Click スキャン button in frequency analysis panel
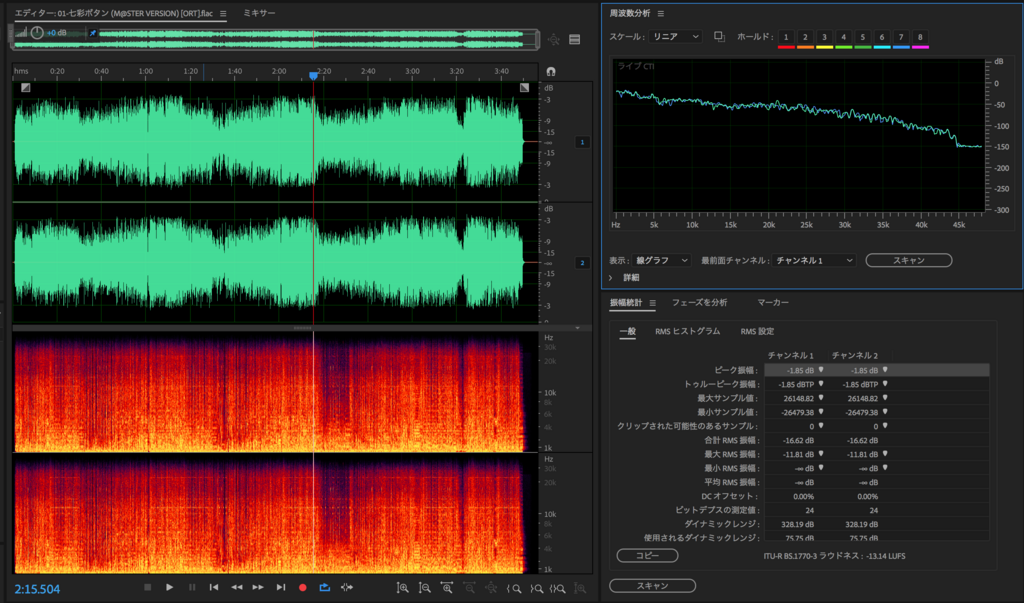Image resolution: width=1024 pixels, height=603 pixels. coord(908,260)
